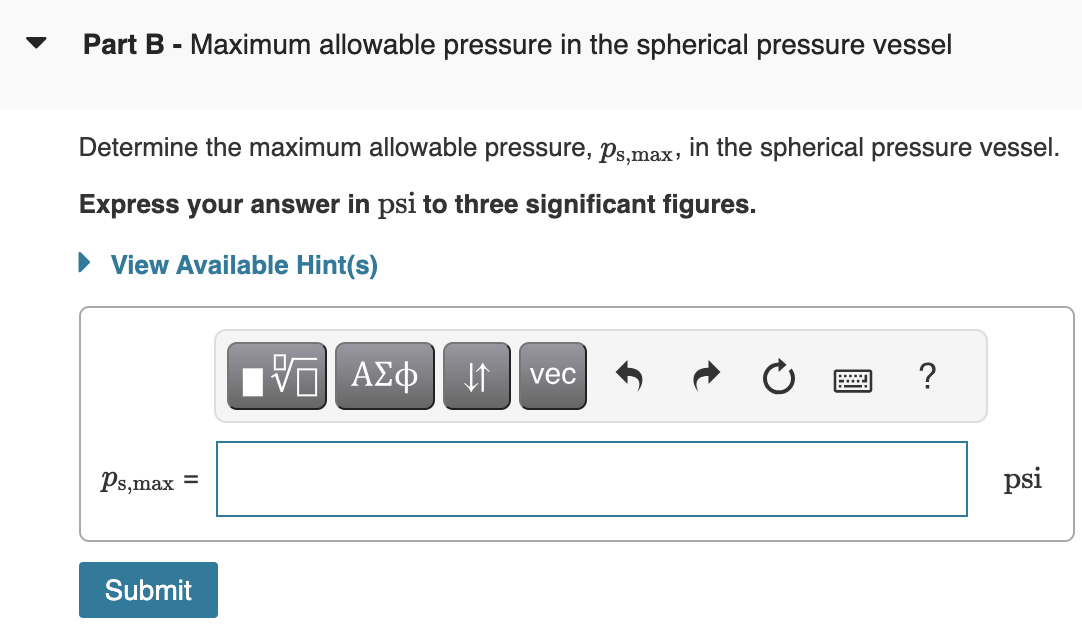1082x630 pixels.
Task: Insert a vector symbol using vec
Action: 552,375
